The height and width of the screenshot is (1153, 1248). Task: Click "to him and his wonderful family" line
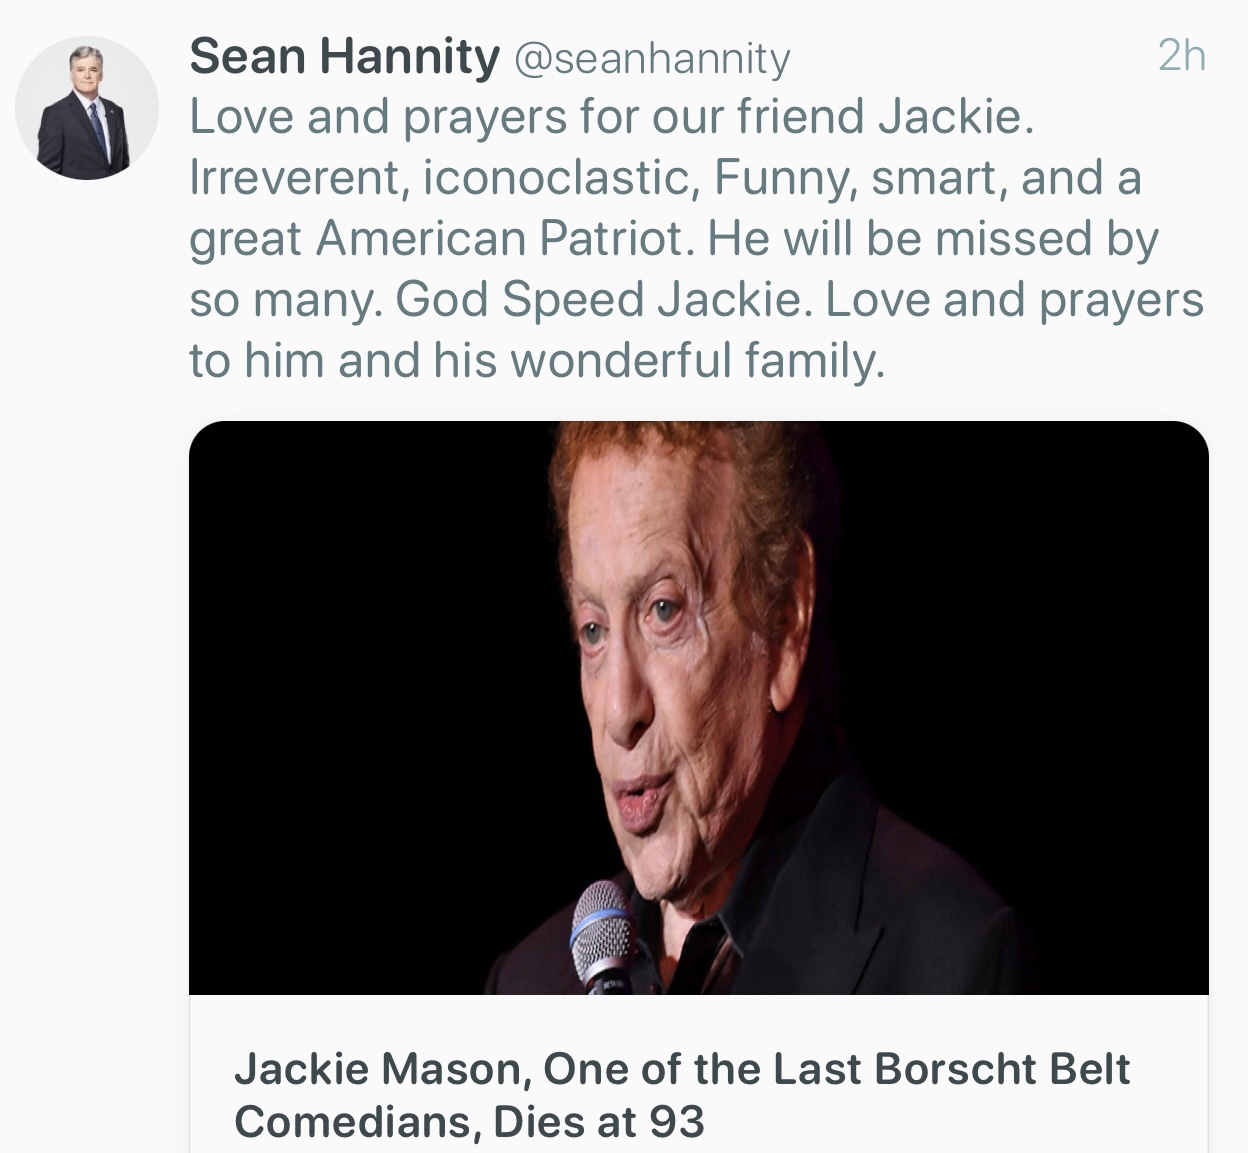tap(537, 361)
